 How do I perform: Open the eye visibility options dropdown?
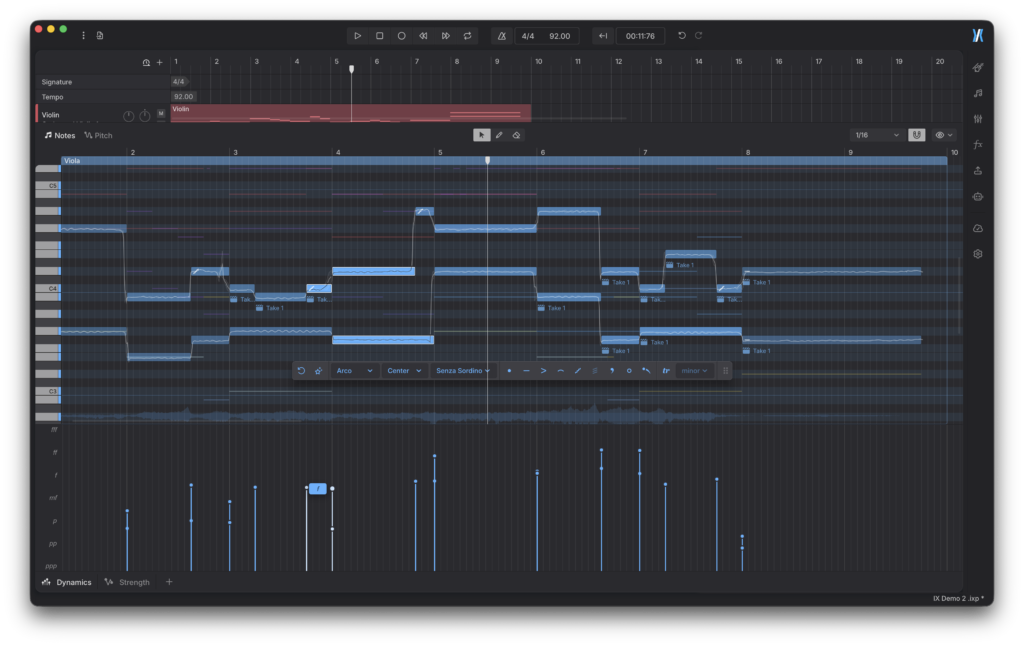[944, 135]
